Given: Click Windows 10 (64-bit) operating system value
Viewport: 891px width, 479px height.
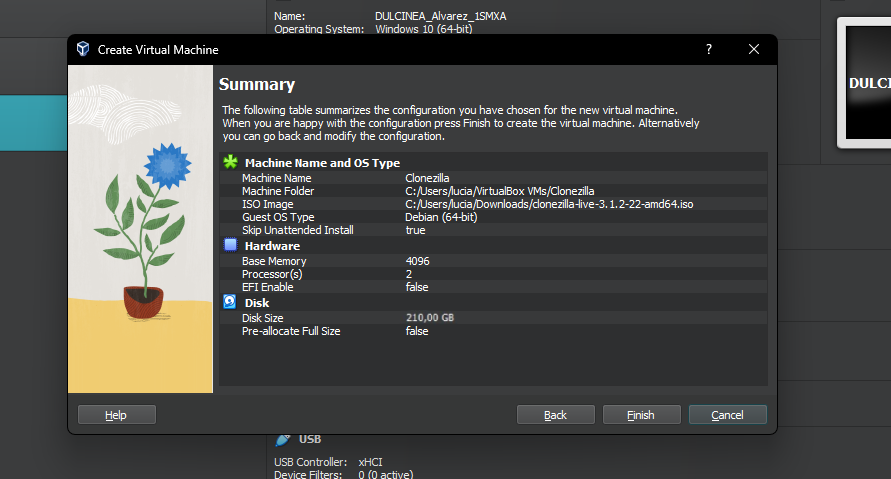Looking at the screenshot, I should [x=424, y=28].
